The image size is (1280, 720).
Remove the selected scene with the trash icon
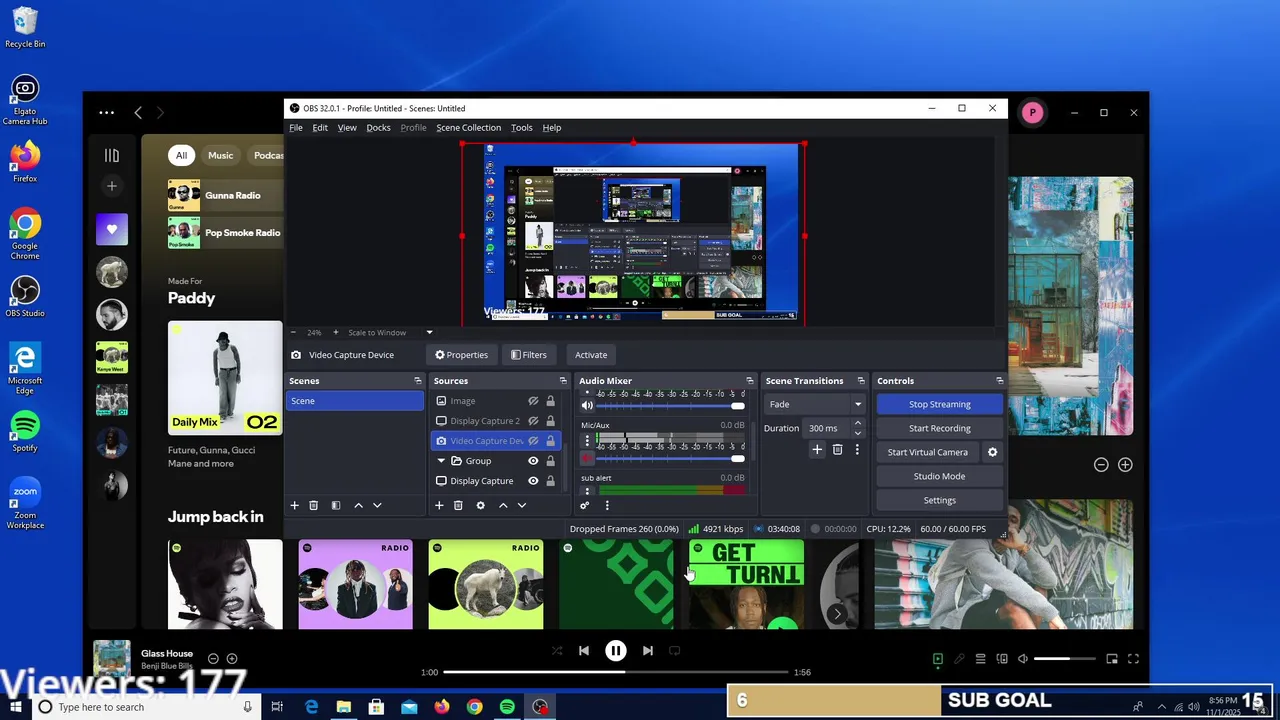pos(313,505)
